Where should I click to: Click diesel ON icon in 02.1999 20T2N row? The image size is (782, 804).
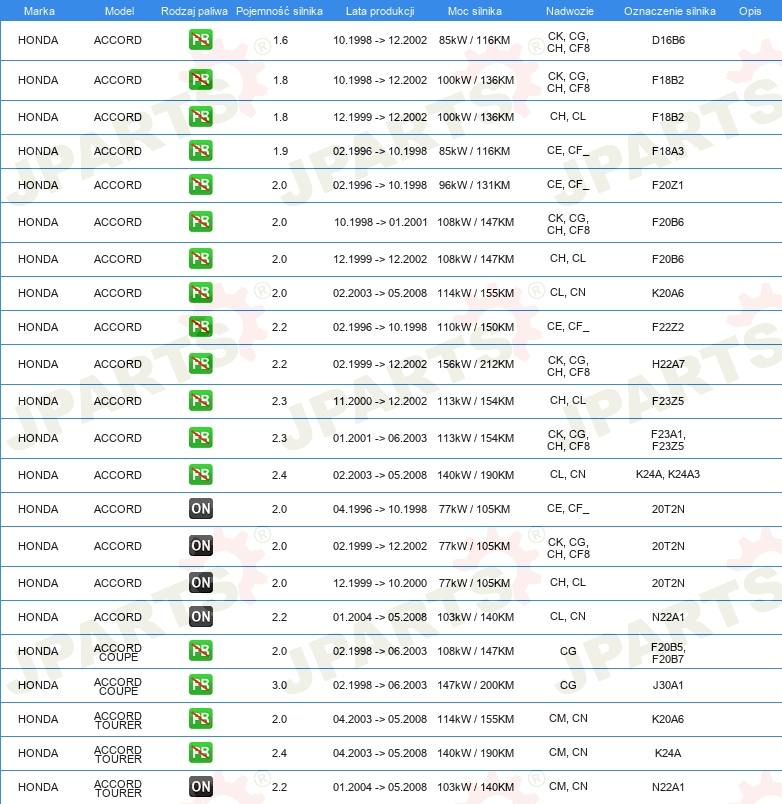click(x=200, y=546)
